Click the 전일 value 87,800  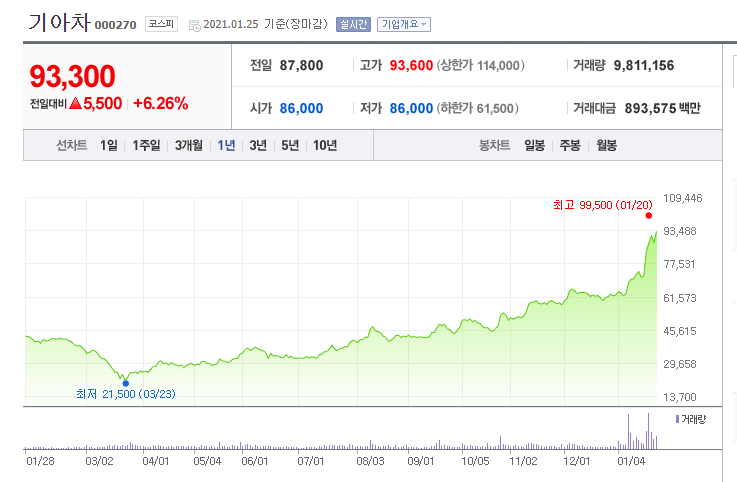coord(301,65)
